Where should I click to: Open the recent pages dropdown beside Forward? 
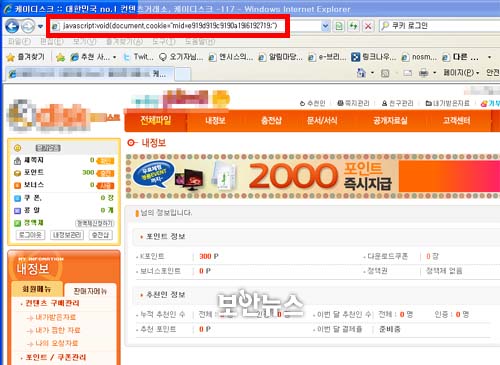pyautogui.click(x=40, y=26)
